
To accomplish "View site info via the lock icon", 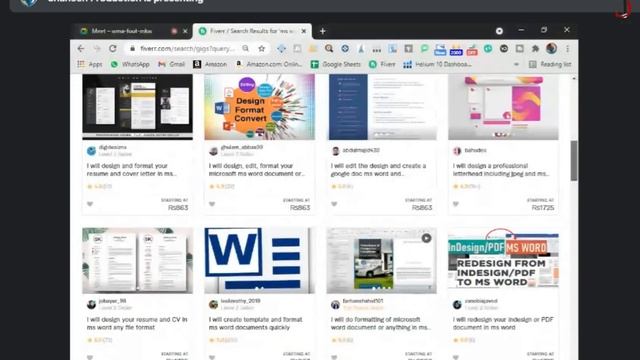I will pyautogui.click(x=132, y=49).
